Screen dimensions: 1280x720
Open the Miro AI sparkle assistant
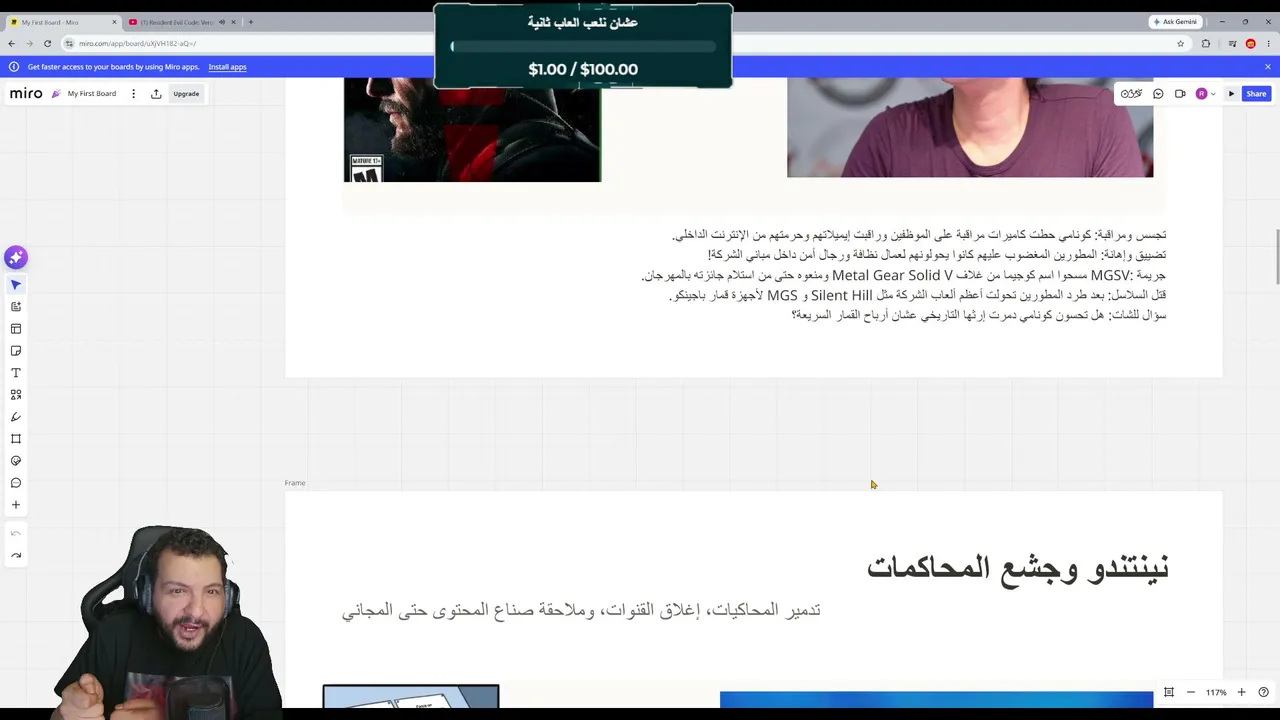pos(15,258)
